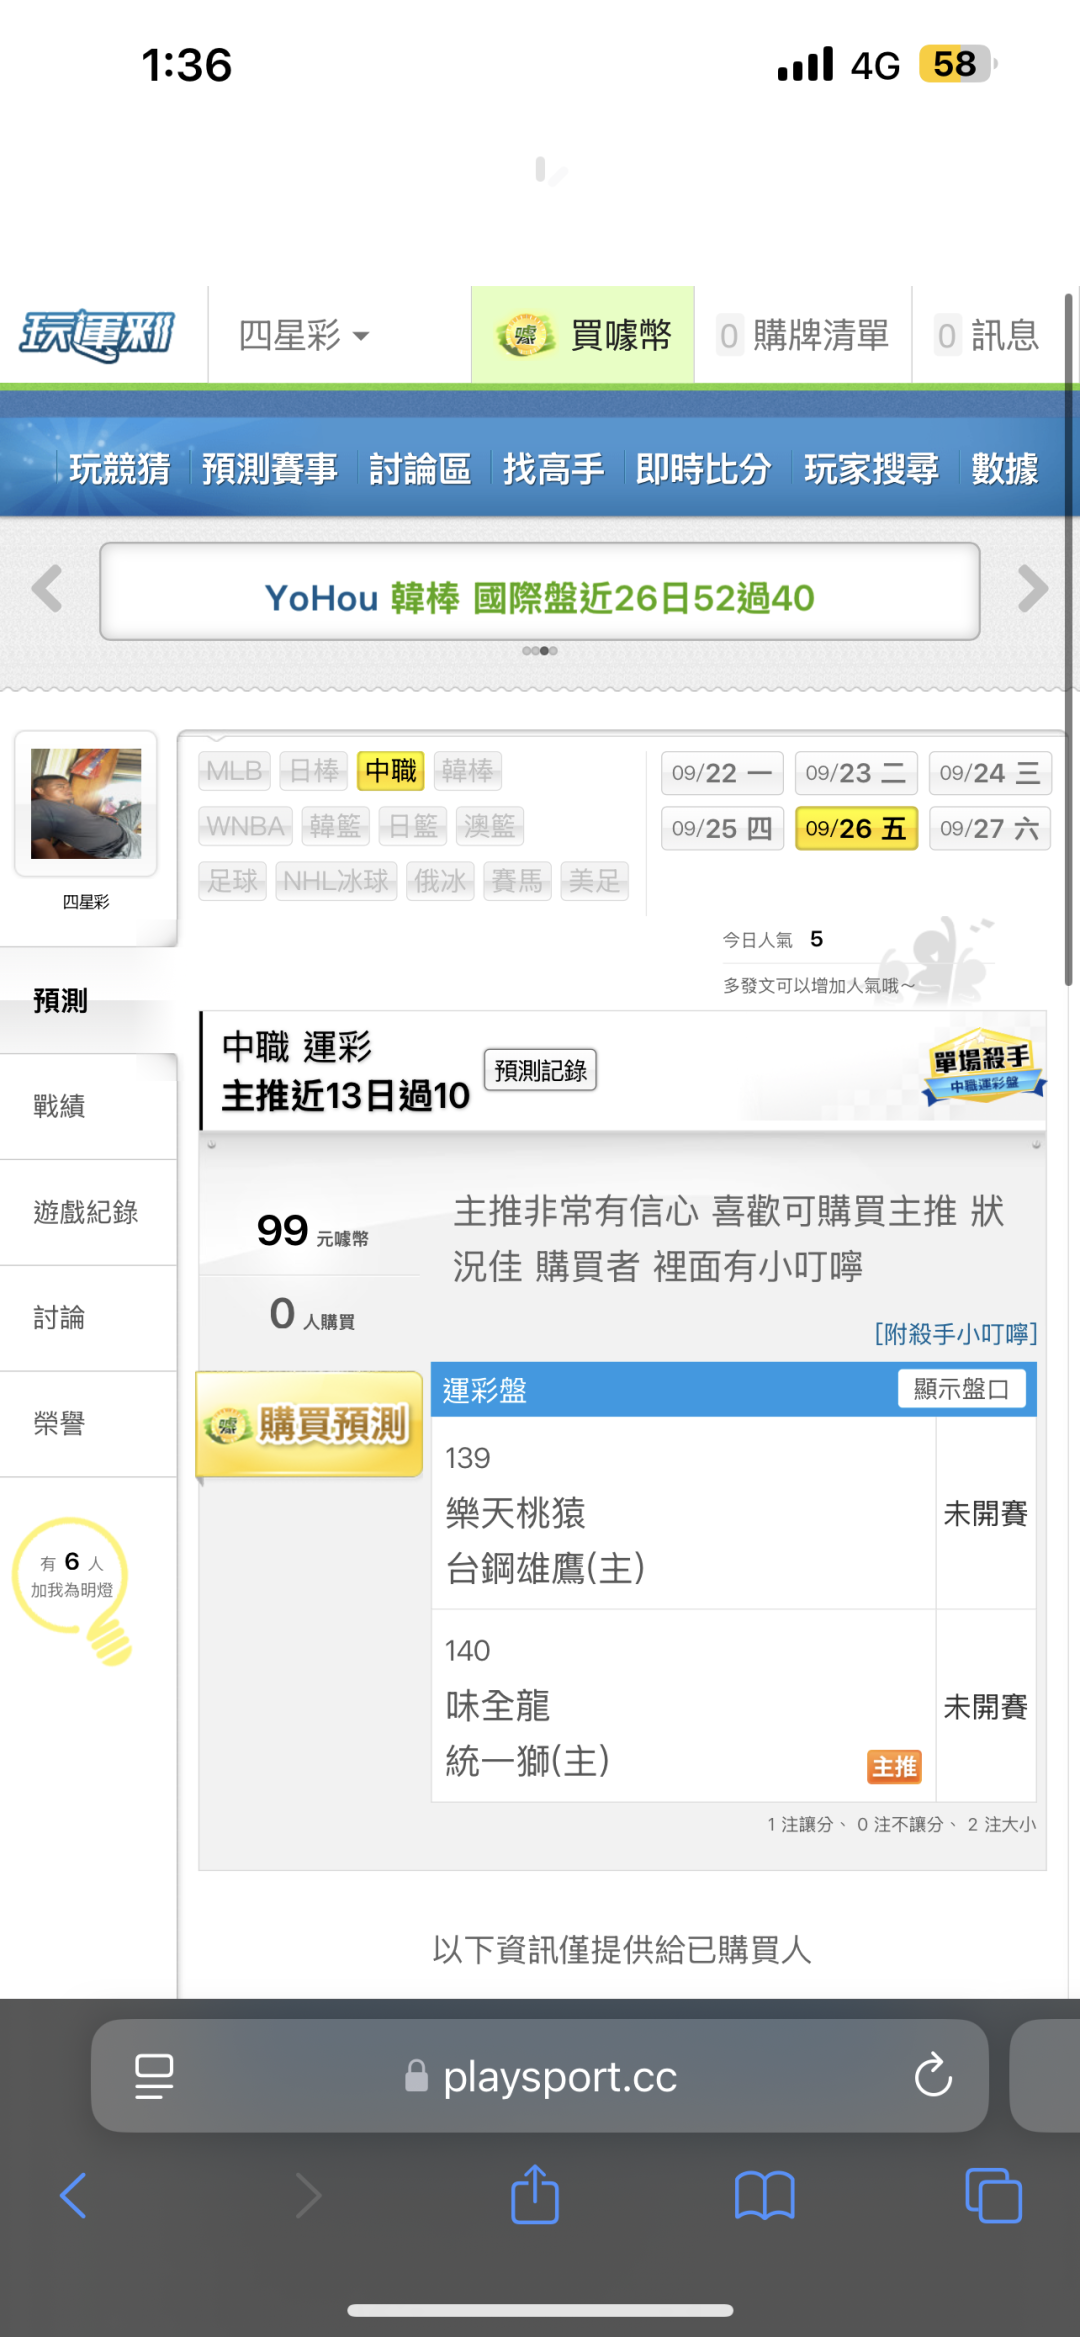Choose date 09/22 一
The height and width of the screenshot is (2337, 1080).
pos(722,773)
